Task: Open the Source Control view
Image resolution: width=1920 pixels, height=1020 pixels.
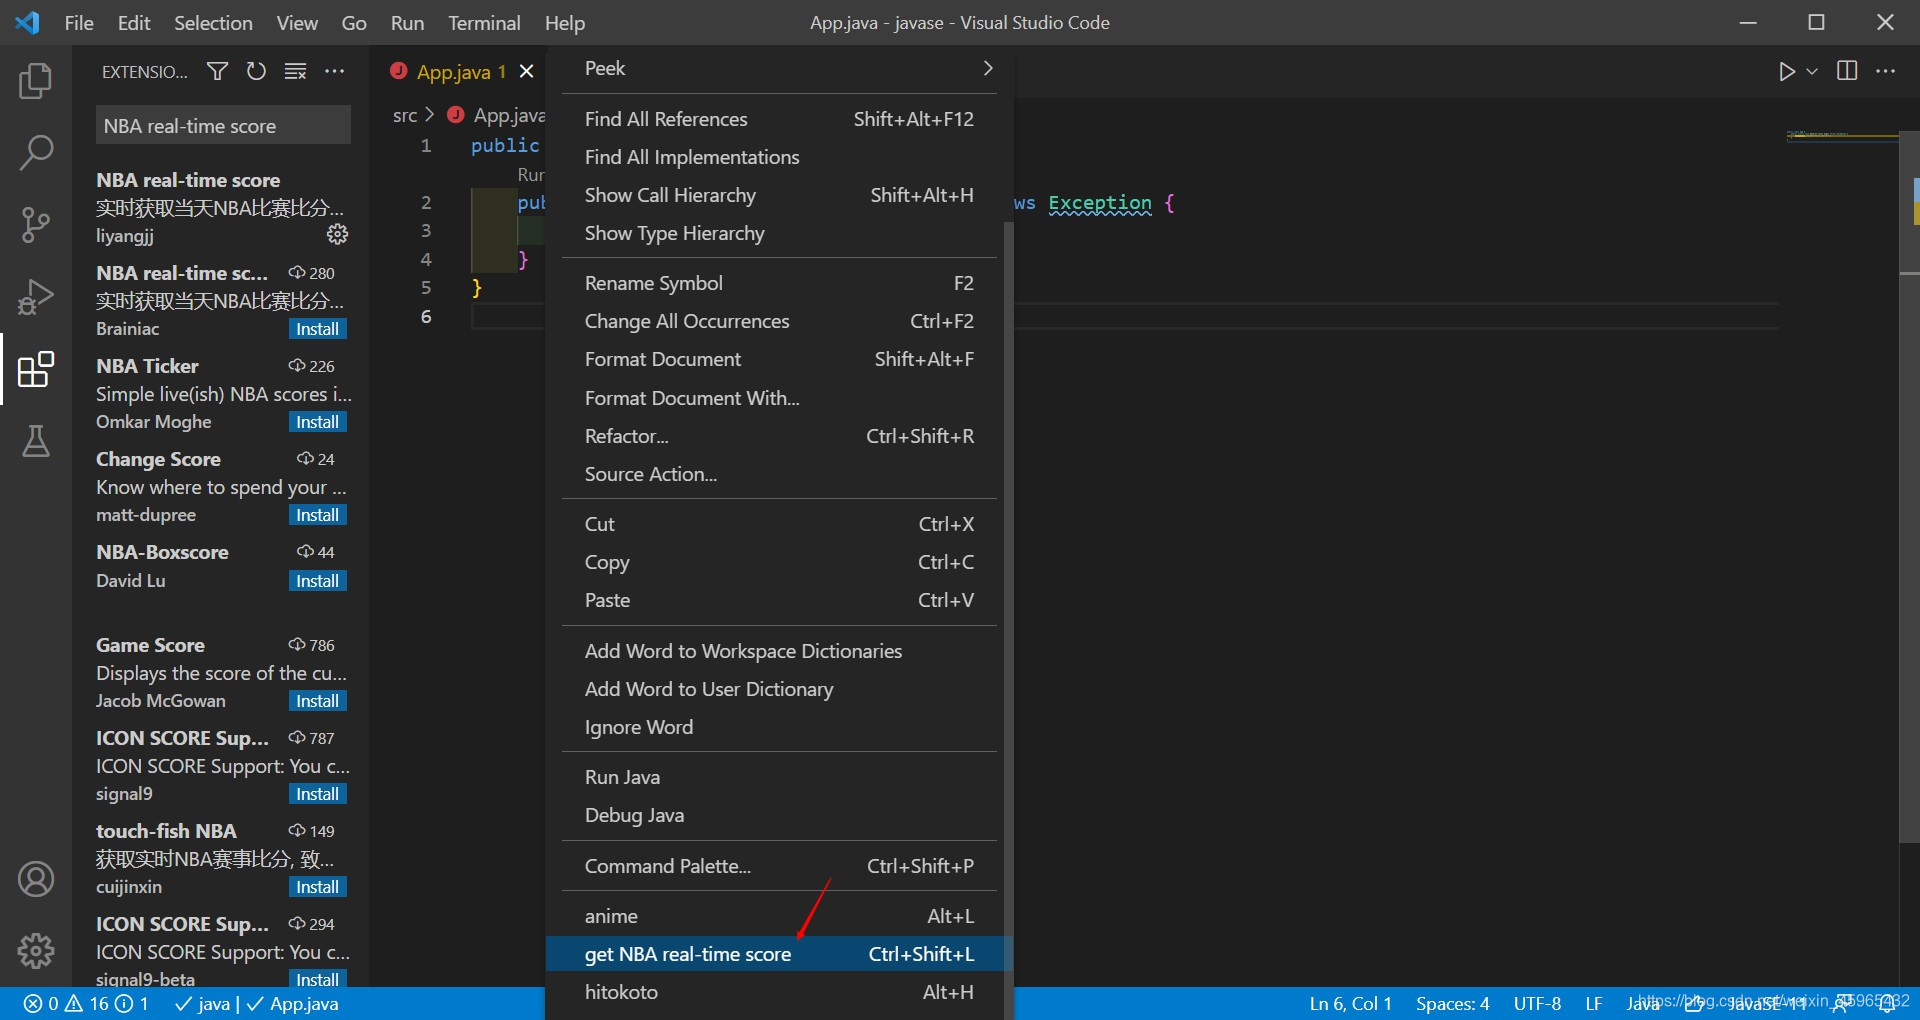Action: 36,225
